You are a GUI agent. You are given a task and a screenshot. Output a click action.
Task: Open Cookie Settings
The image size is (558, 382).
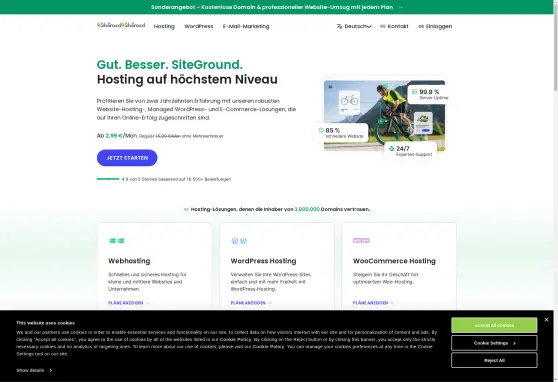coord(494,343)
